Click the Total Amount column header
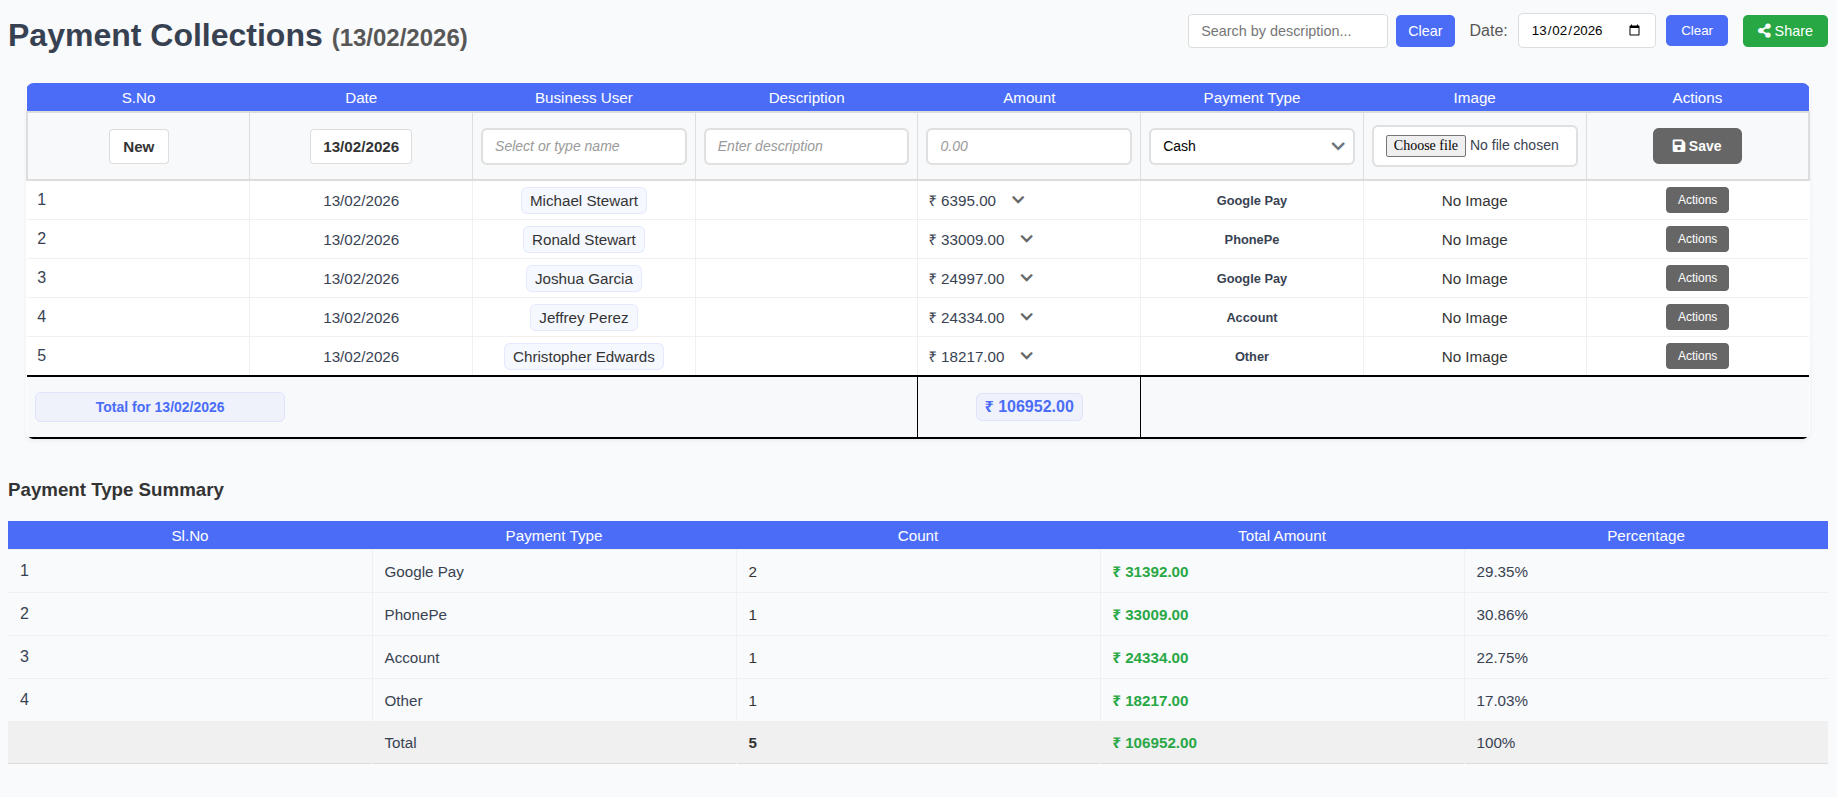 [1282, 536]
